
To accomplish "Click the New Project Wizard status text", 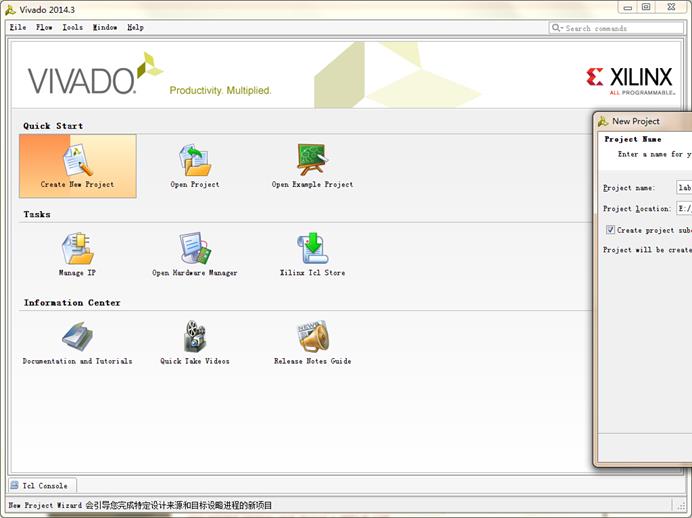I will tap(140, 505).
